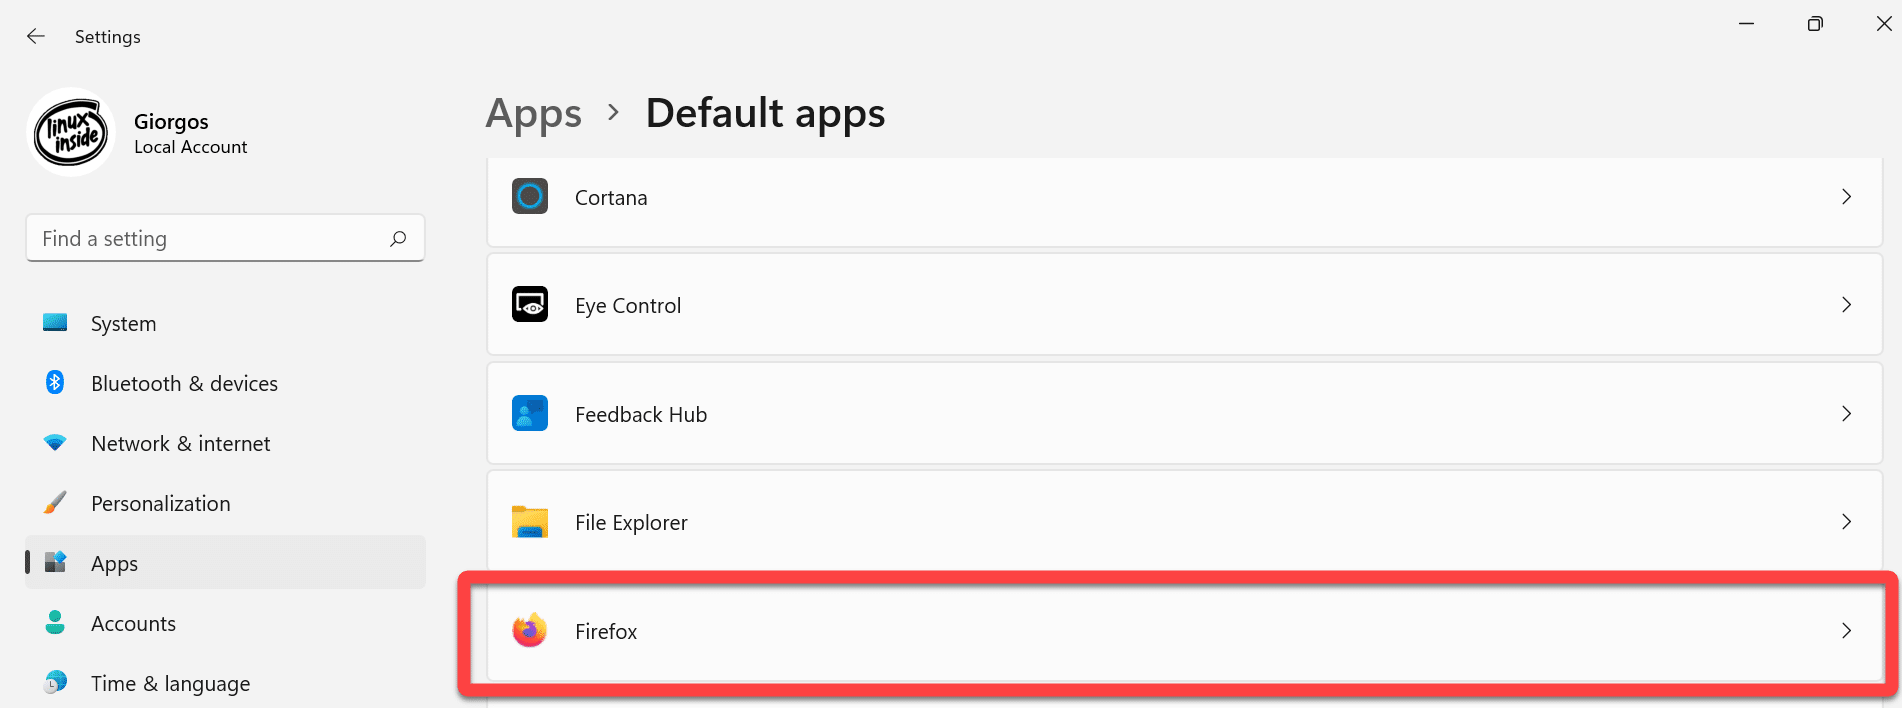Go back using the back arrow
Image resolution: width=1902 pixels, height=708 pixels.
pyautogui.click(x=36, y=36)
